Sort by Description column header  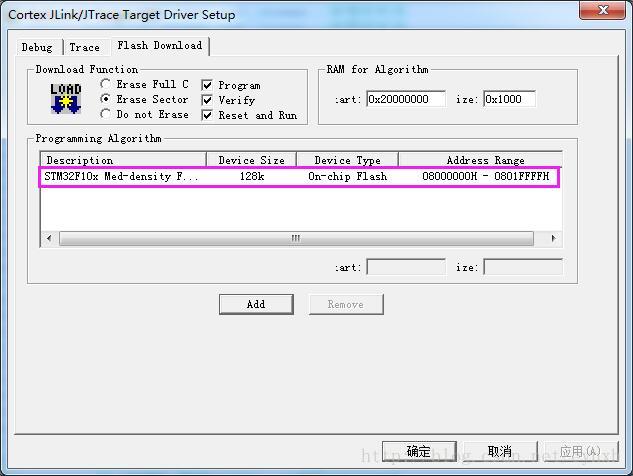tap(123, 160)
